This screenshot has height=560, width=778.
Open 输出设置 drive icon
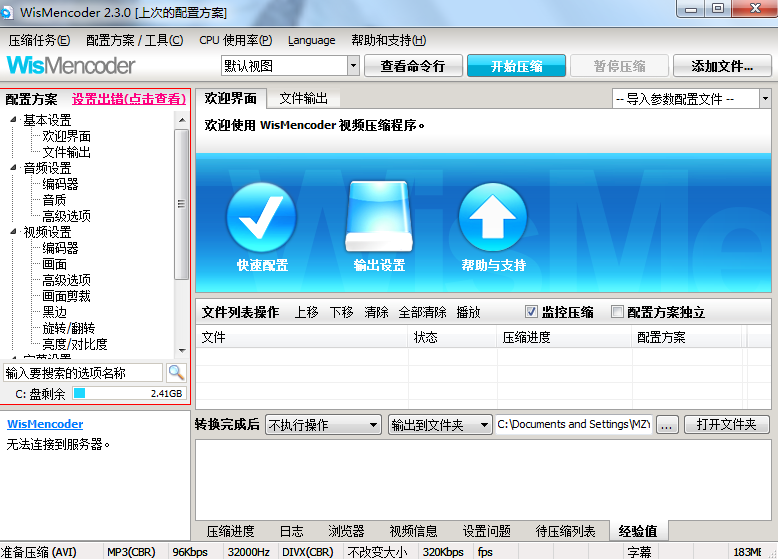pos(379,216)
